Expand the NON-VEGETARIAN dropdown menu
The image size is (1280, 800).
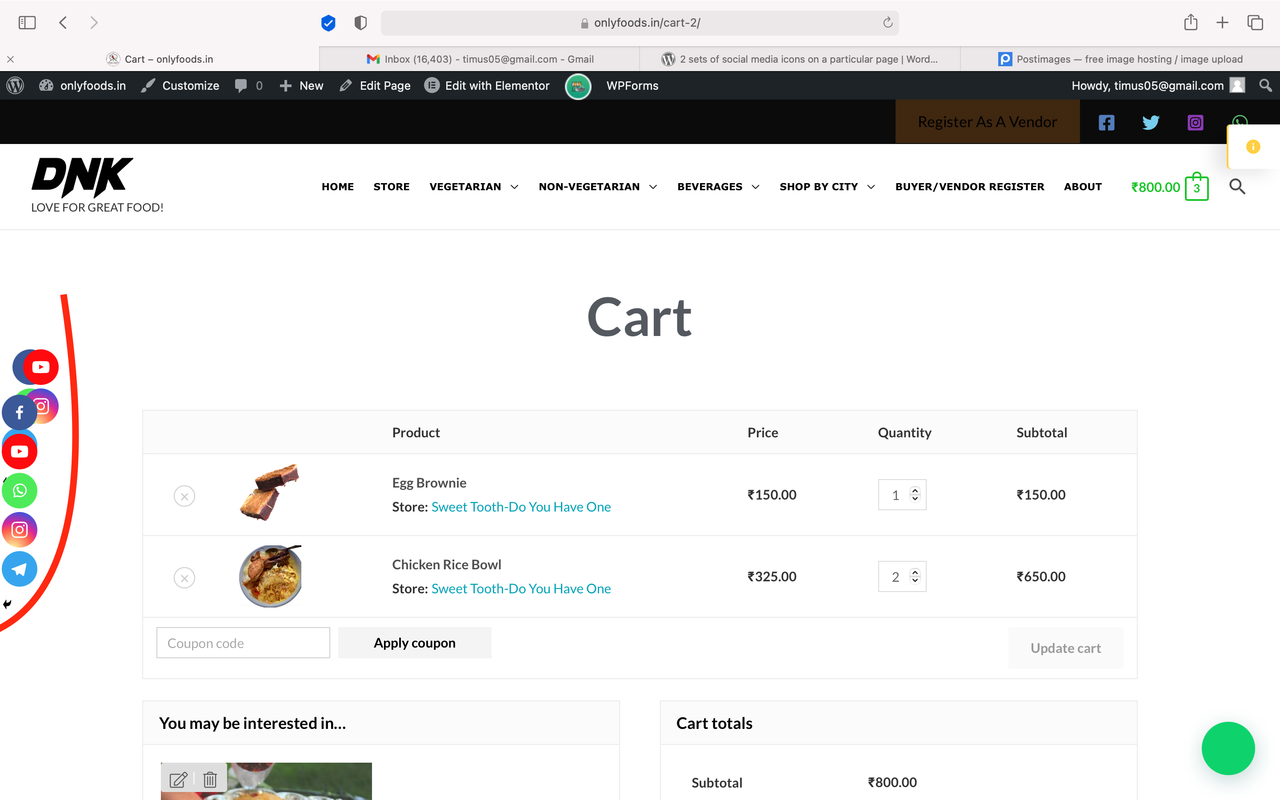coord(598,187)
